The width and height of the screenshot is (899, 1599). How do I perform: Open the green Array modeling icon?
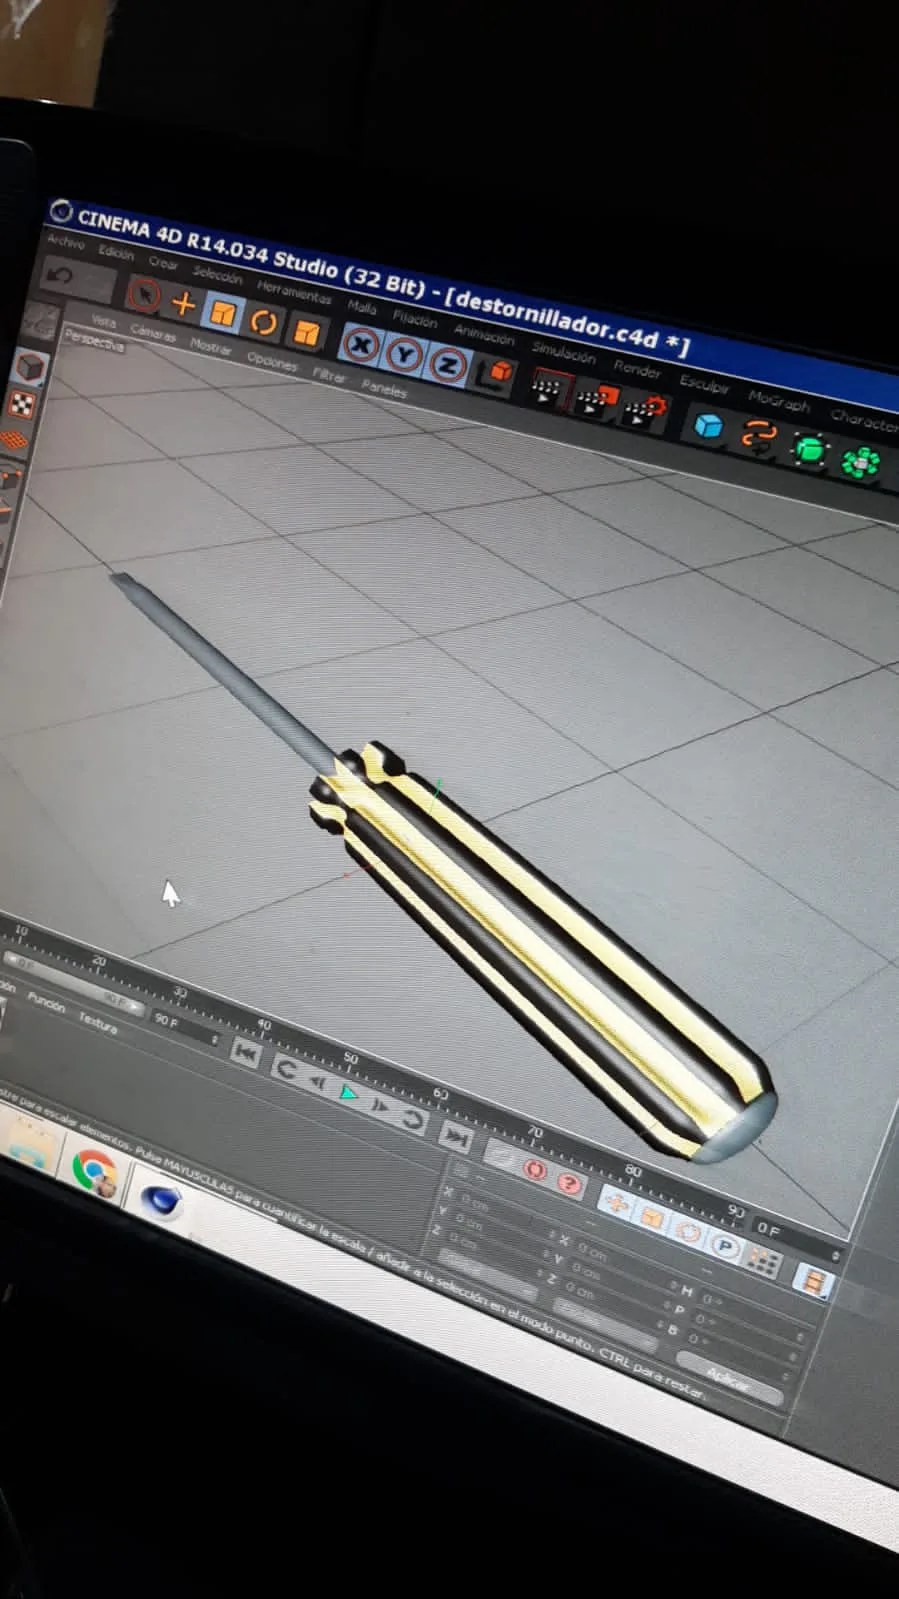tap(860, 461)
